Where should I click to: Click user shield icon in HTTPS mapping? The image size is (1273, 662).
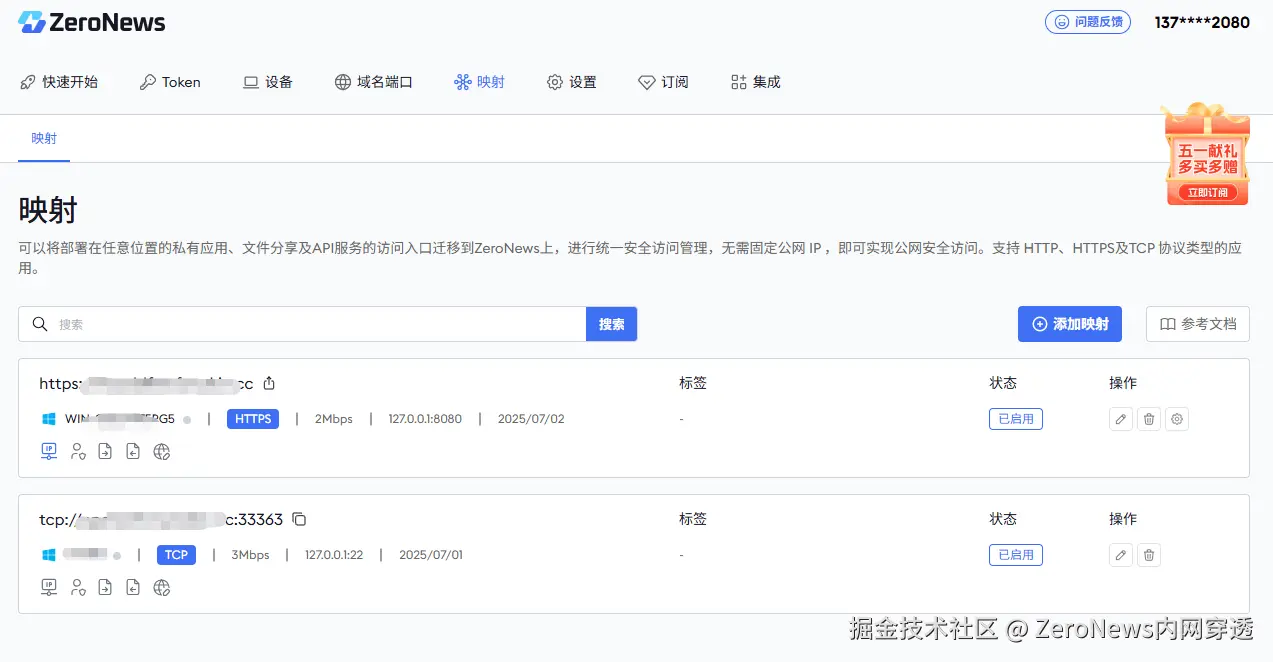point(77,452)
